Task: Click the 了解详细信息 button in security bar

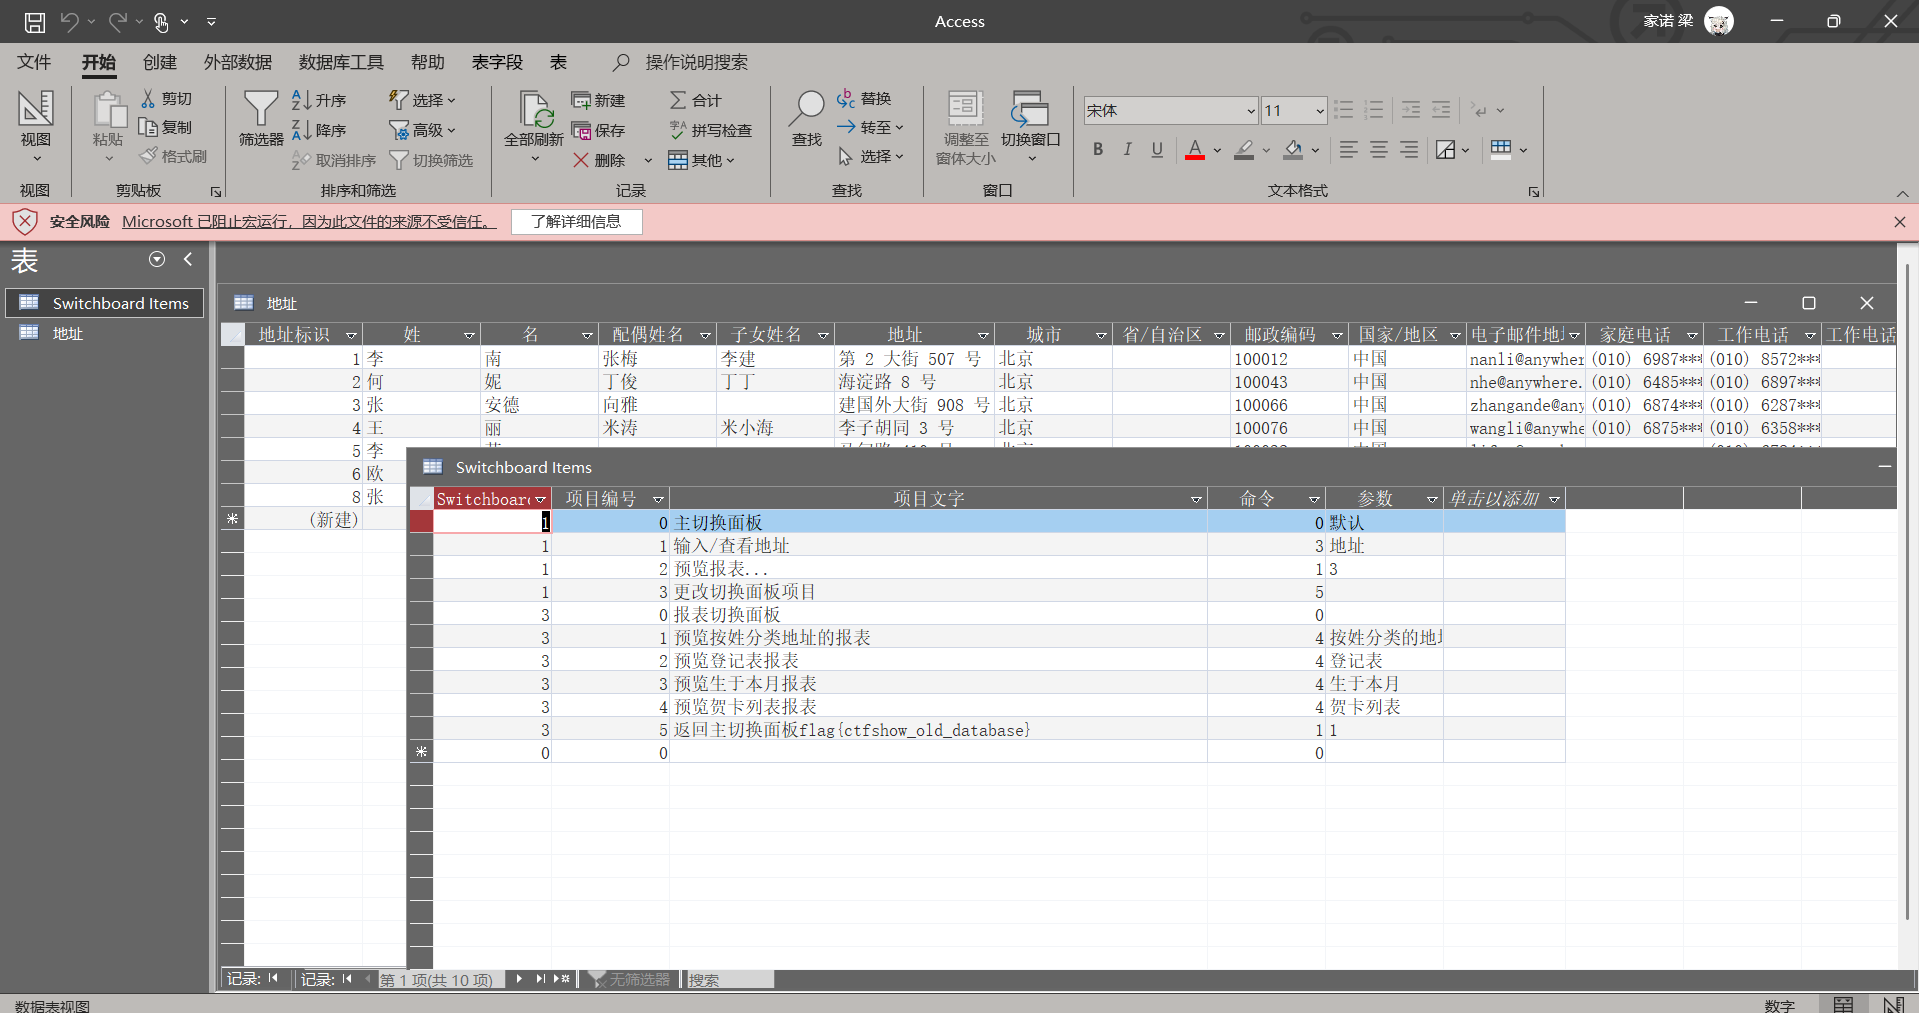Action: coord(576,221)
